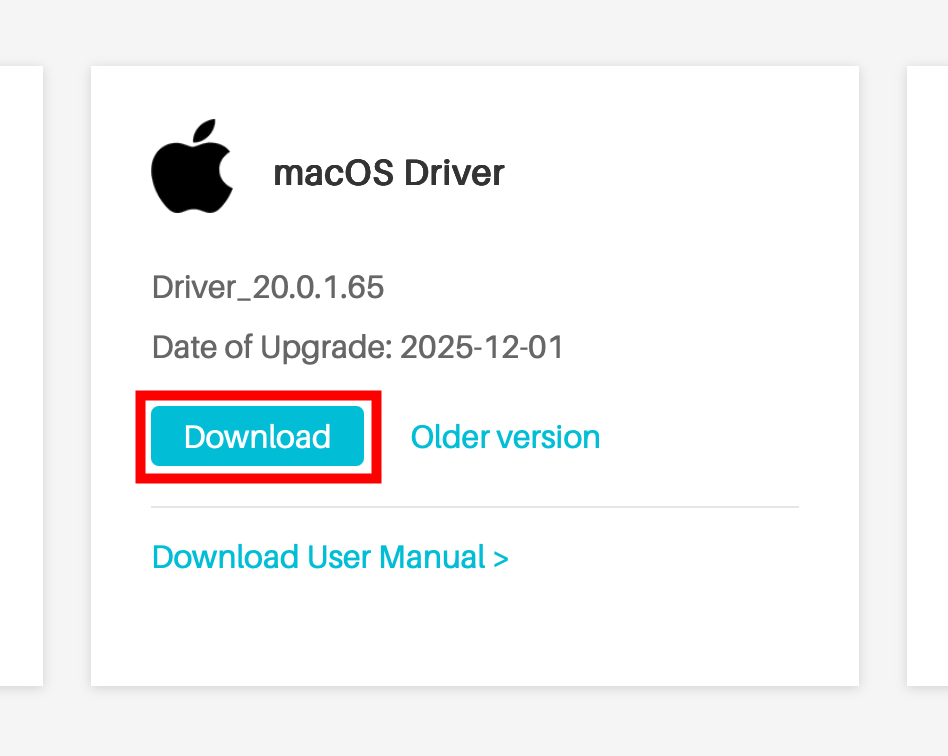The width and height of the screenshot is (948, 756).
Task: Click the chevron after Download User Manual
Action: click(502, 558)
